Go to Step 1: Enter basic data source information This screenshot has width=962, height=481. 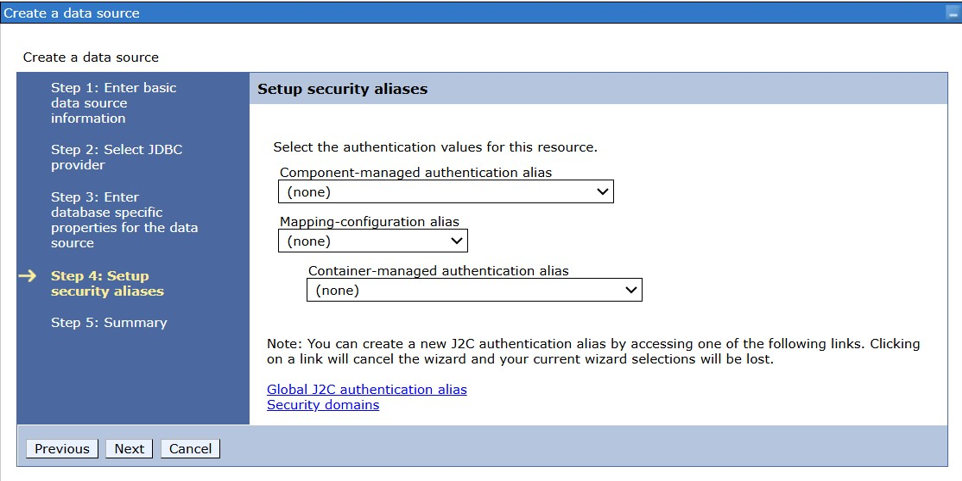[113, 103]
